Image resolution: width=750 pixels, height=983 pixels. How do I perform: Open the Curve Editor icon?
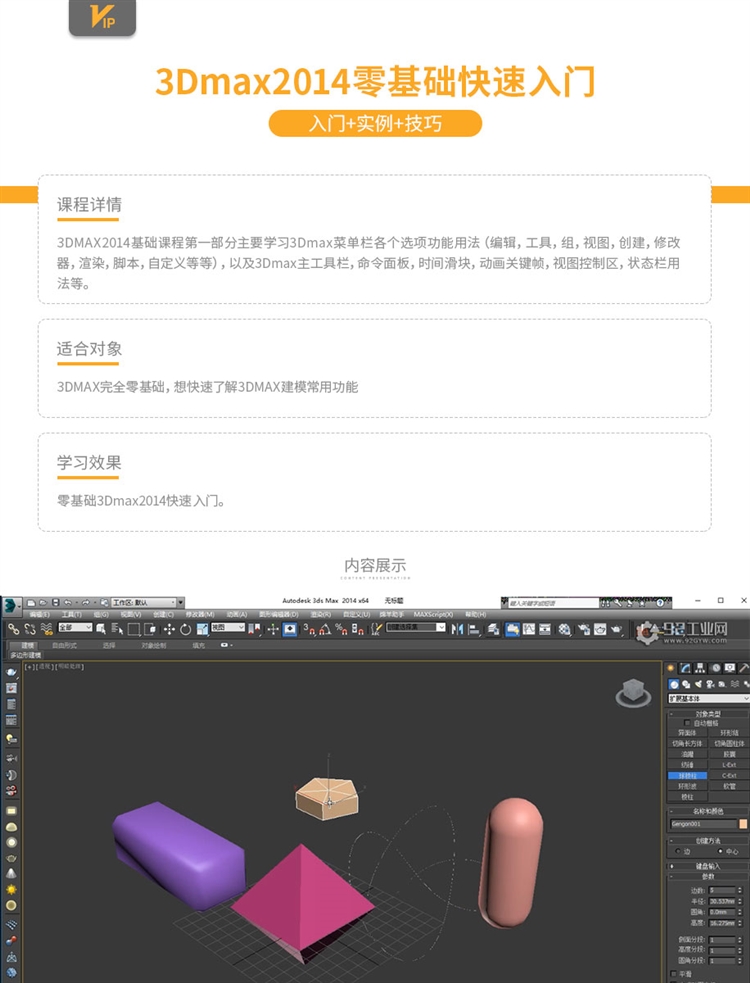tap(529, 629)
